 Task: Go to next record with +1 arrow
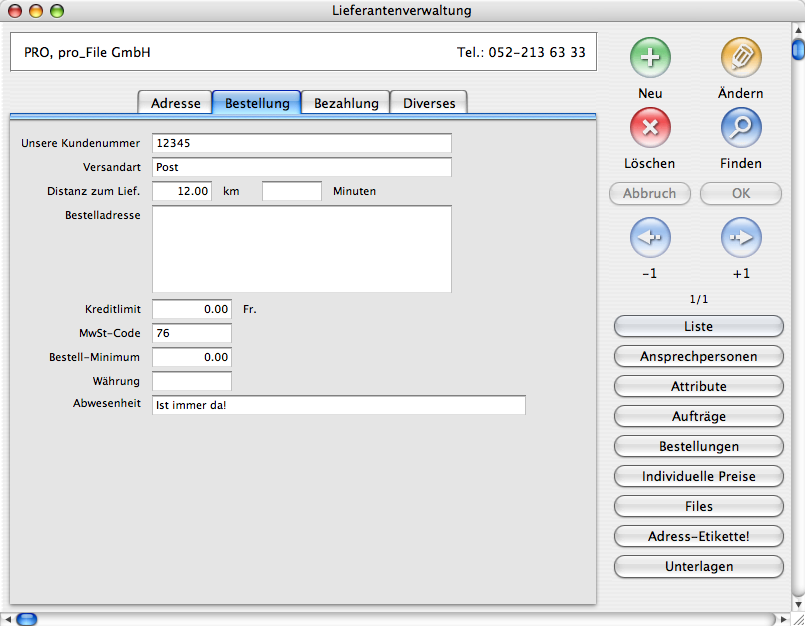click(x=741, y=238)
